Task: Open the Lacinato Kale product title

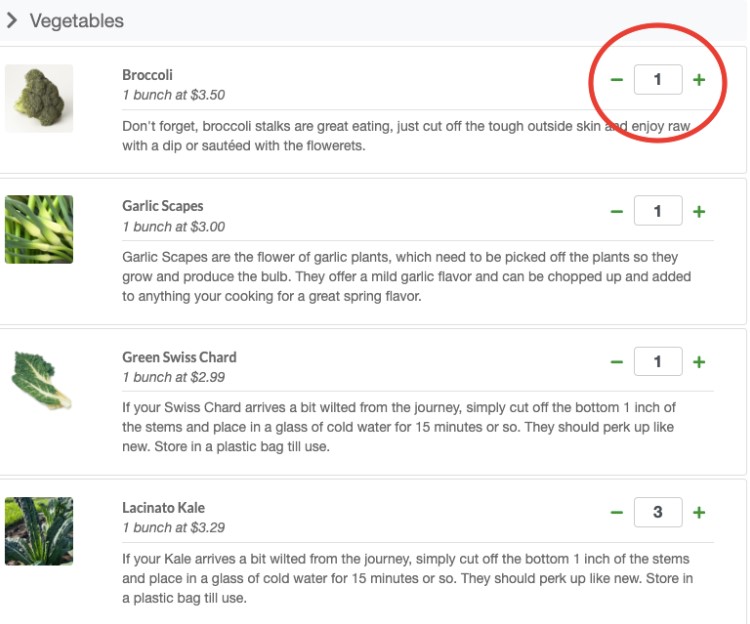Action: pyautogui.click(x=163, y=508)
